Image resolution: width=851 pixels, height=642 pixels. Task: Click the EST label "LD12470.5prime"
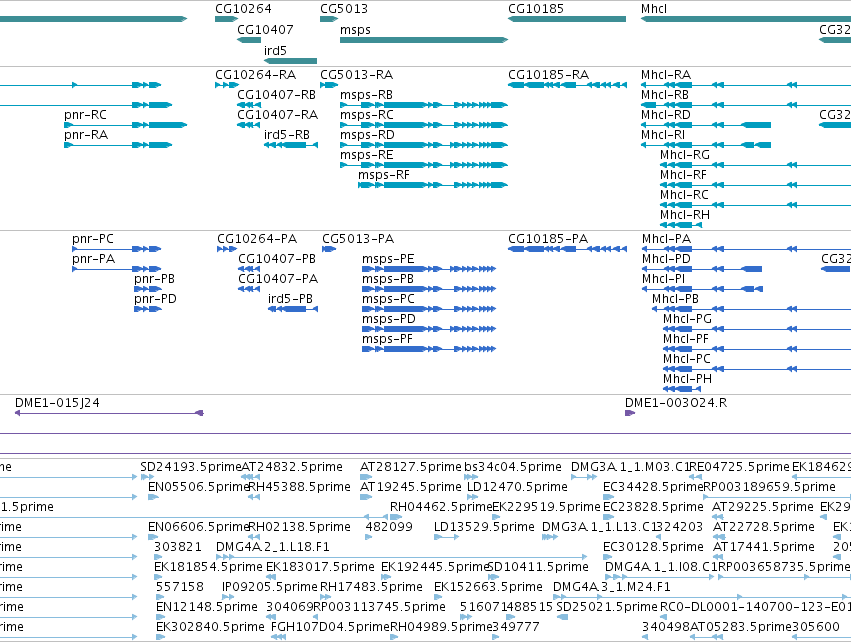click(517, 487)
